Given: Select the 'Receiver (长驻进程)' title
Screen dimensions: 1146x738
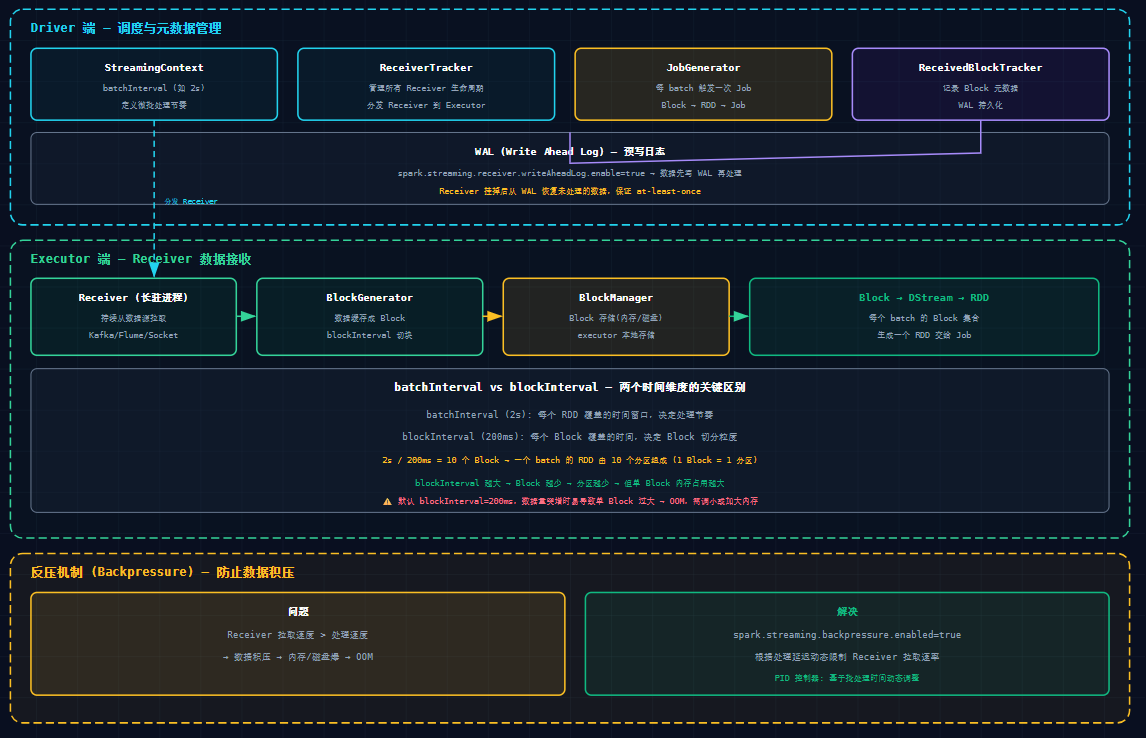Looking at the screenshot, I should (133, 297).
